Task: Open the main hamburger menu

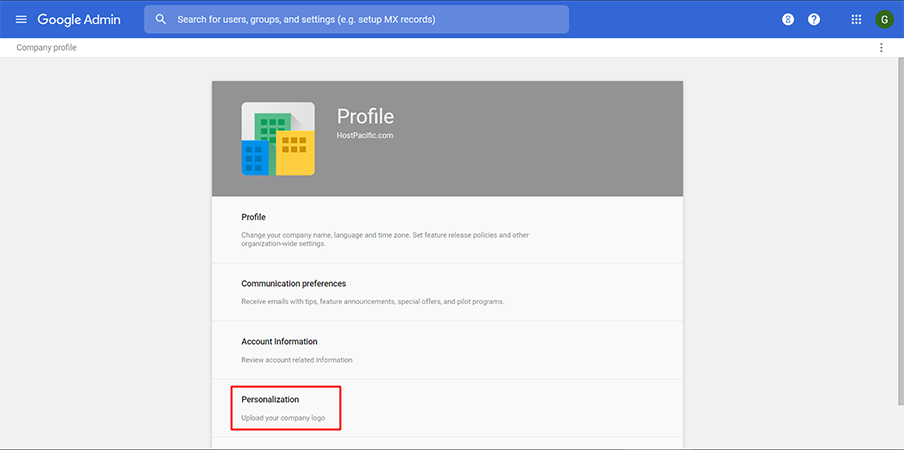Action: [x=21, y=19]
